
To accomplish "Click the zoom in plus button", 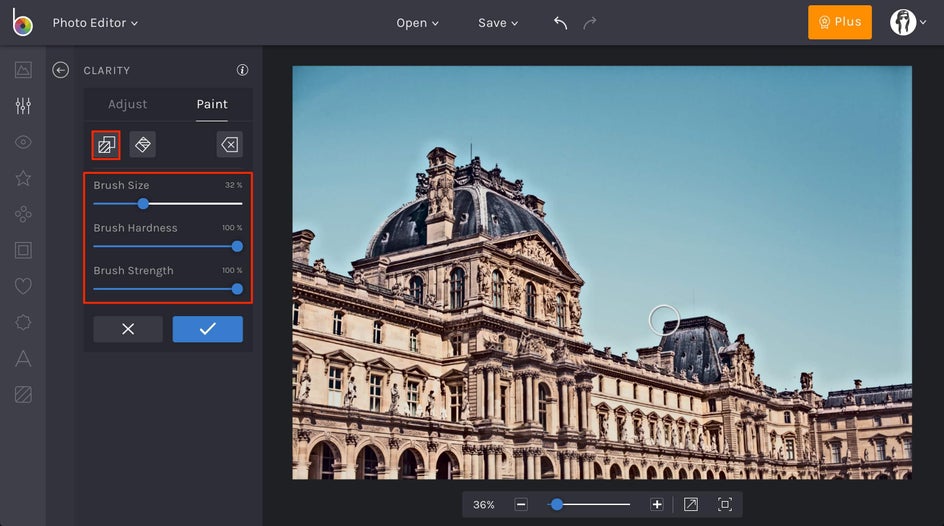I will [657, 504].
